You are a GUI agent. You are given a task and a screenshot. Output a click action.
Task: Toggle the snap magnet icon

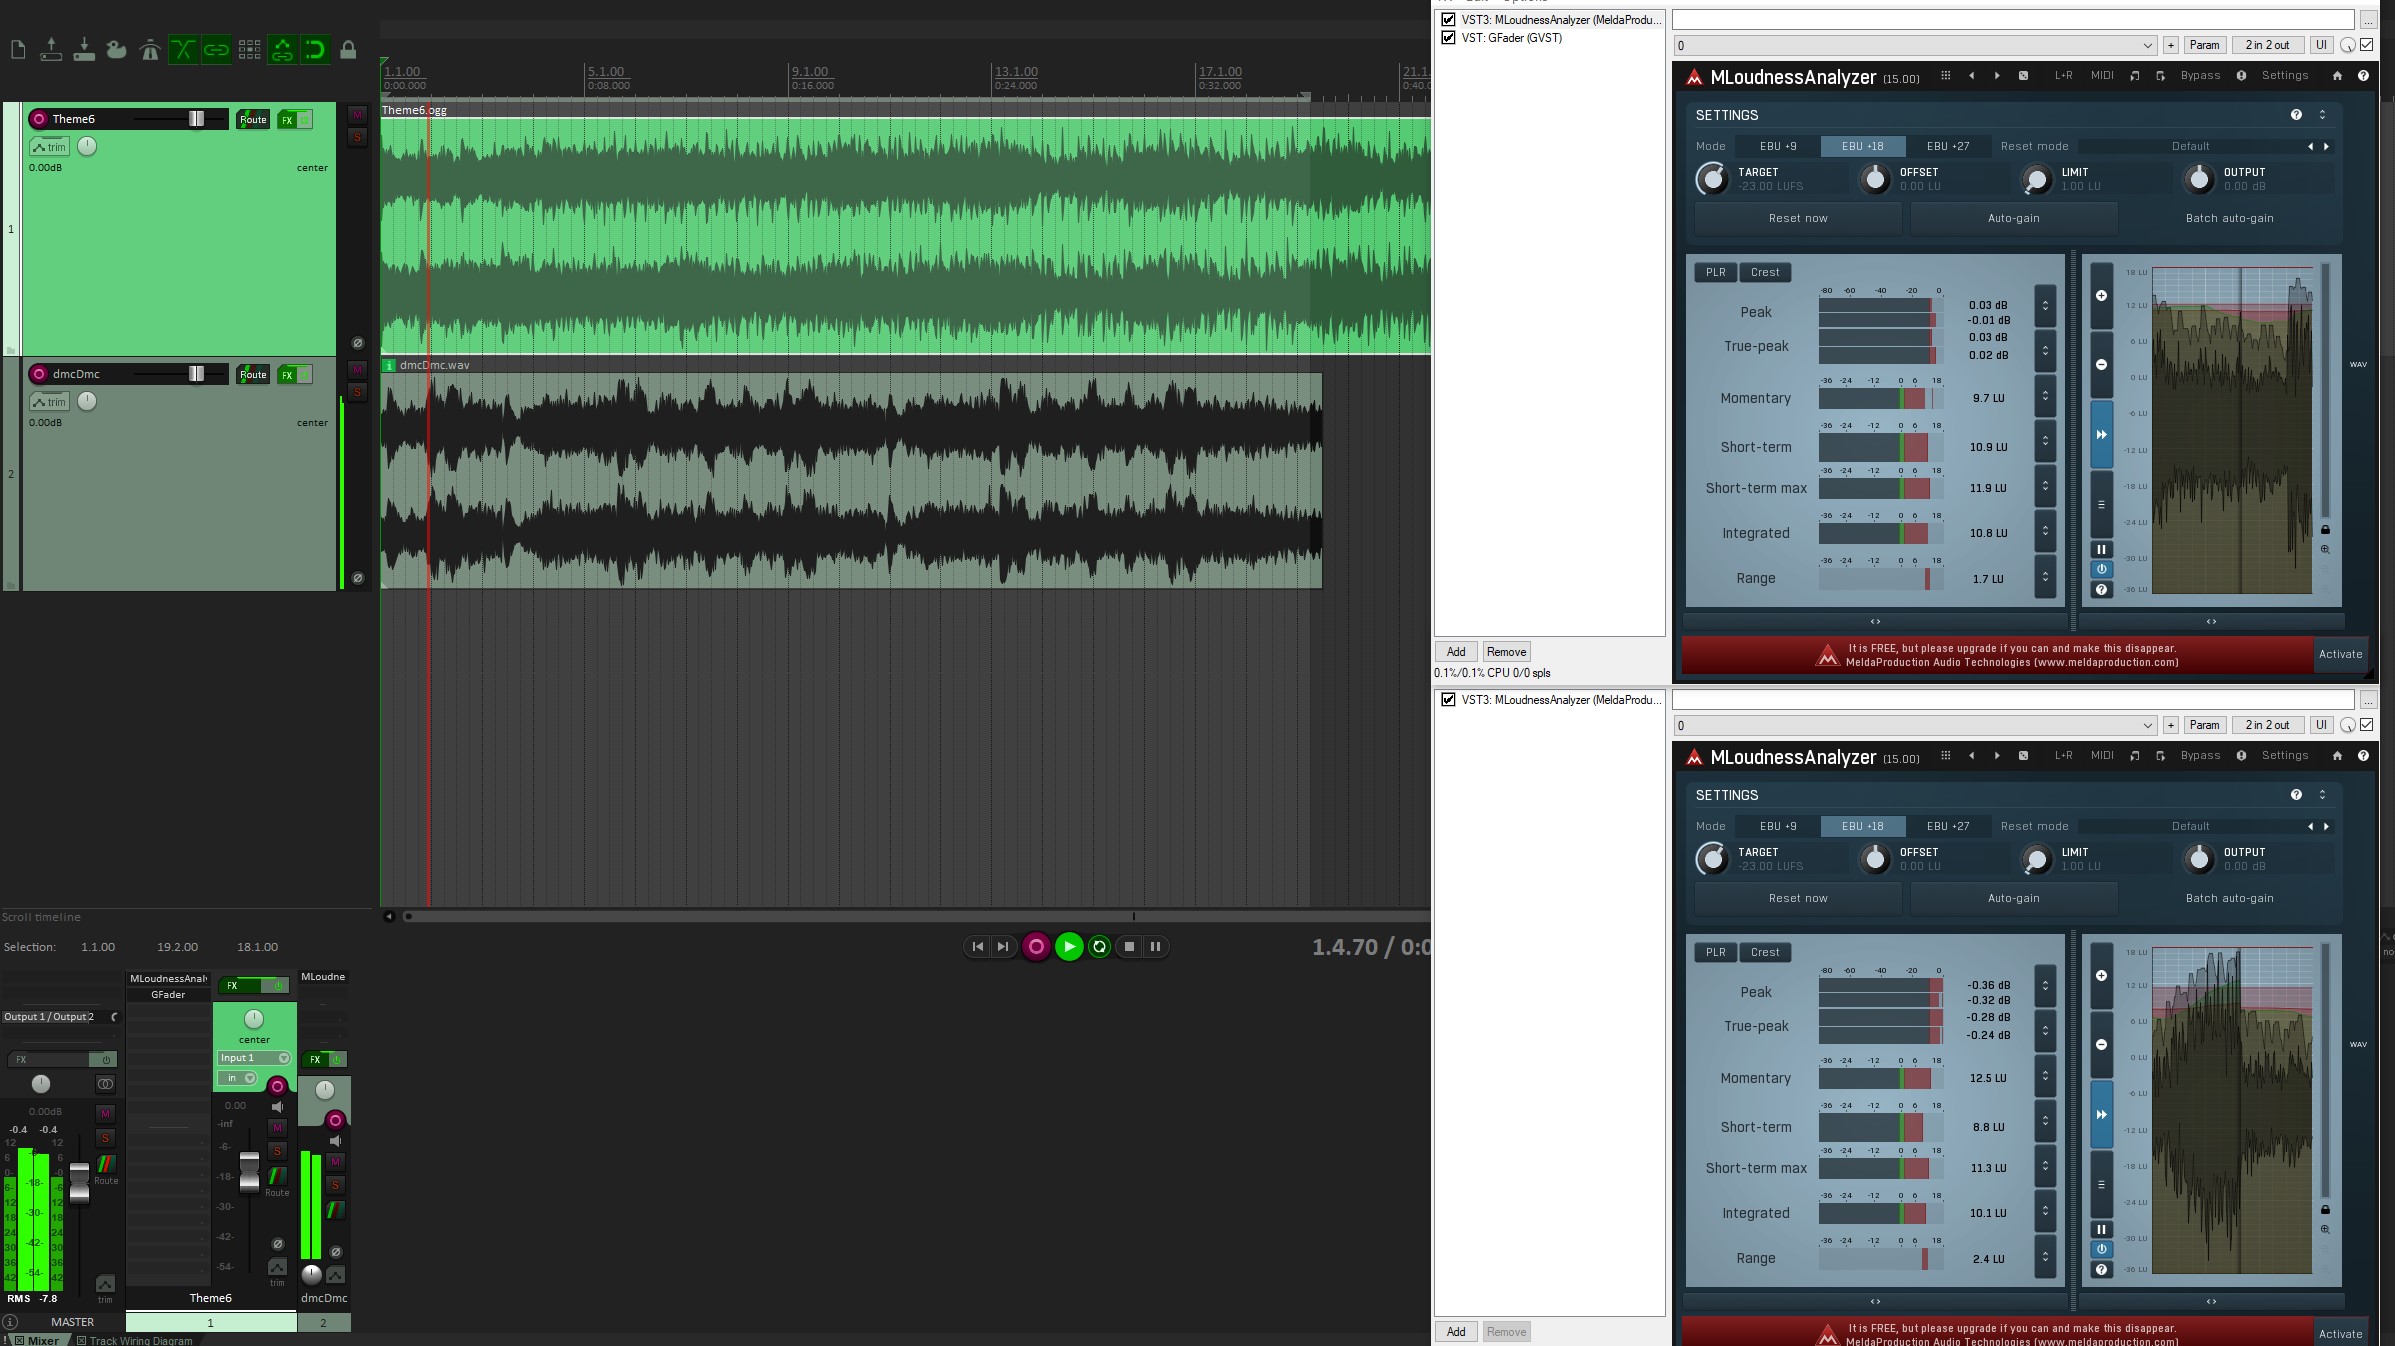(x=315, y=49)
